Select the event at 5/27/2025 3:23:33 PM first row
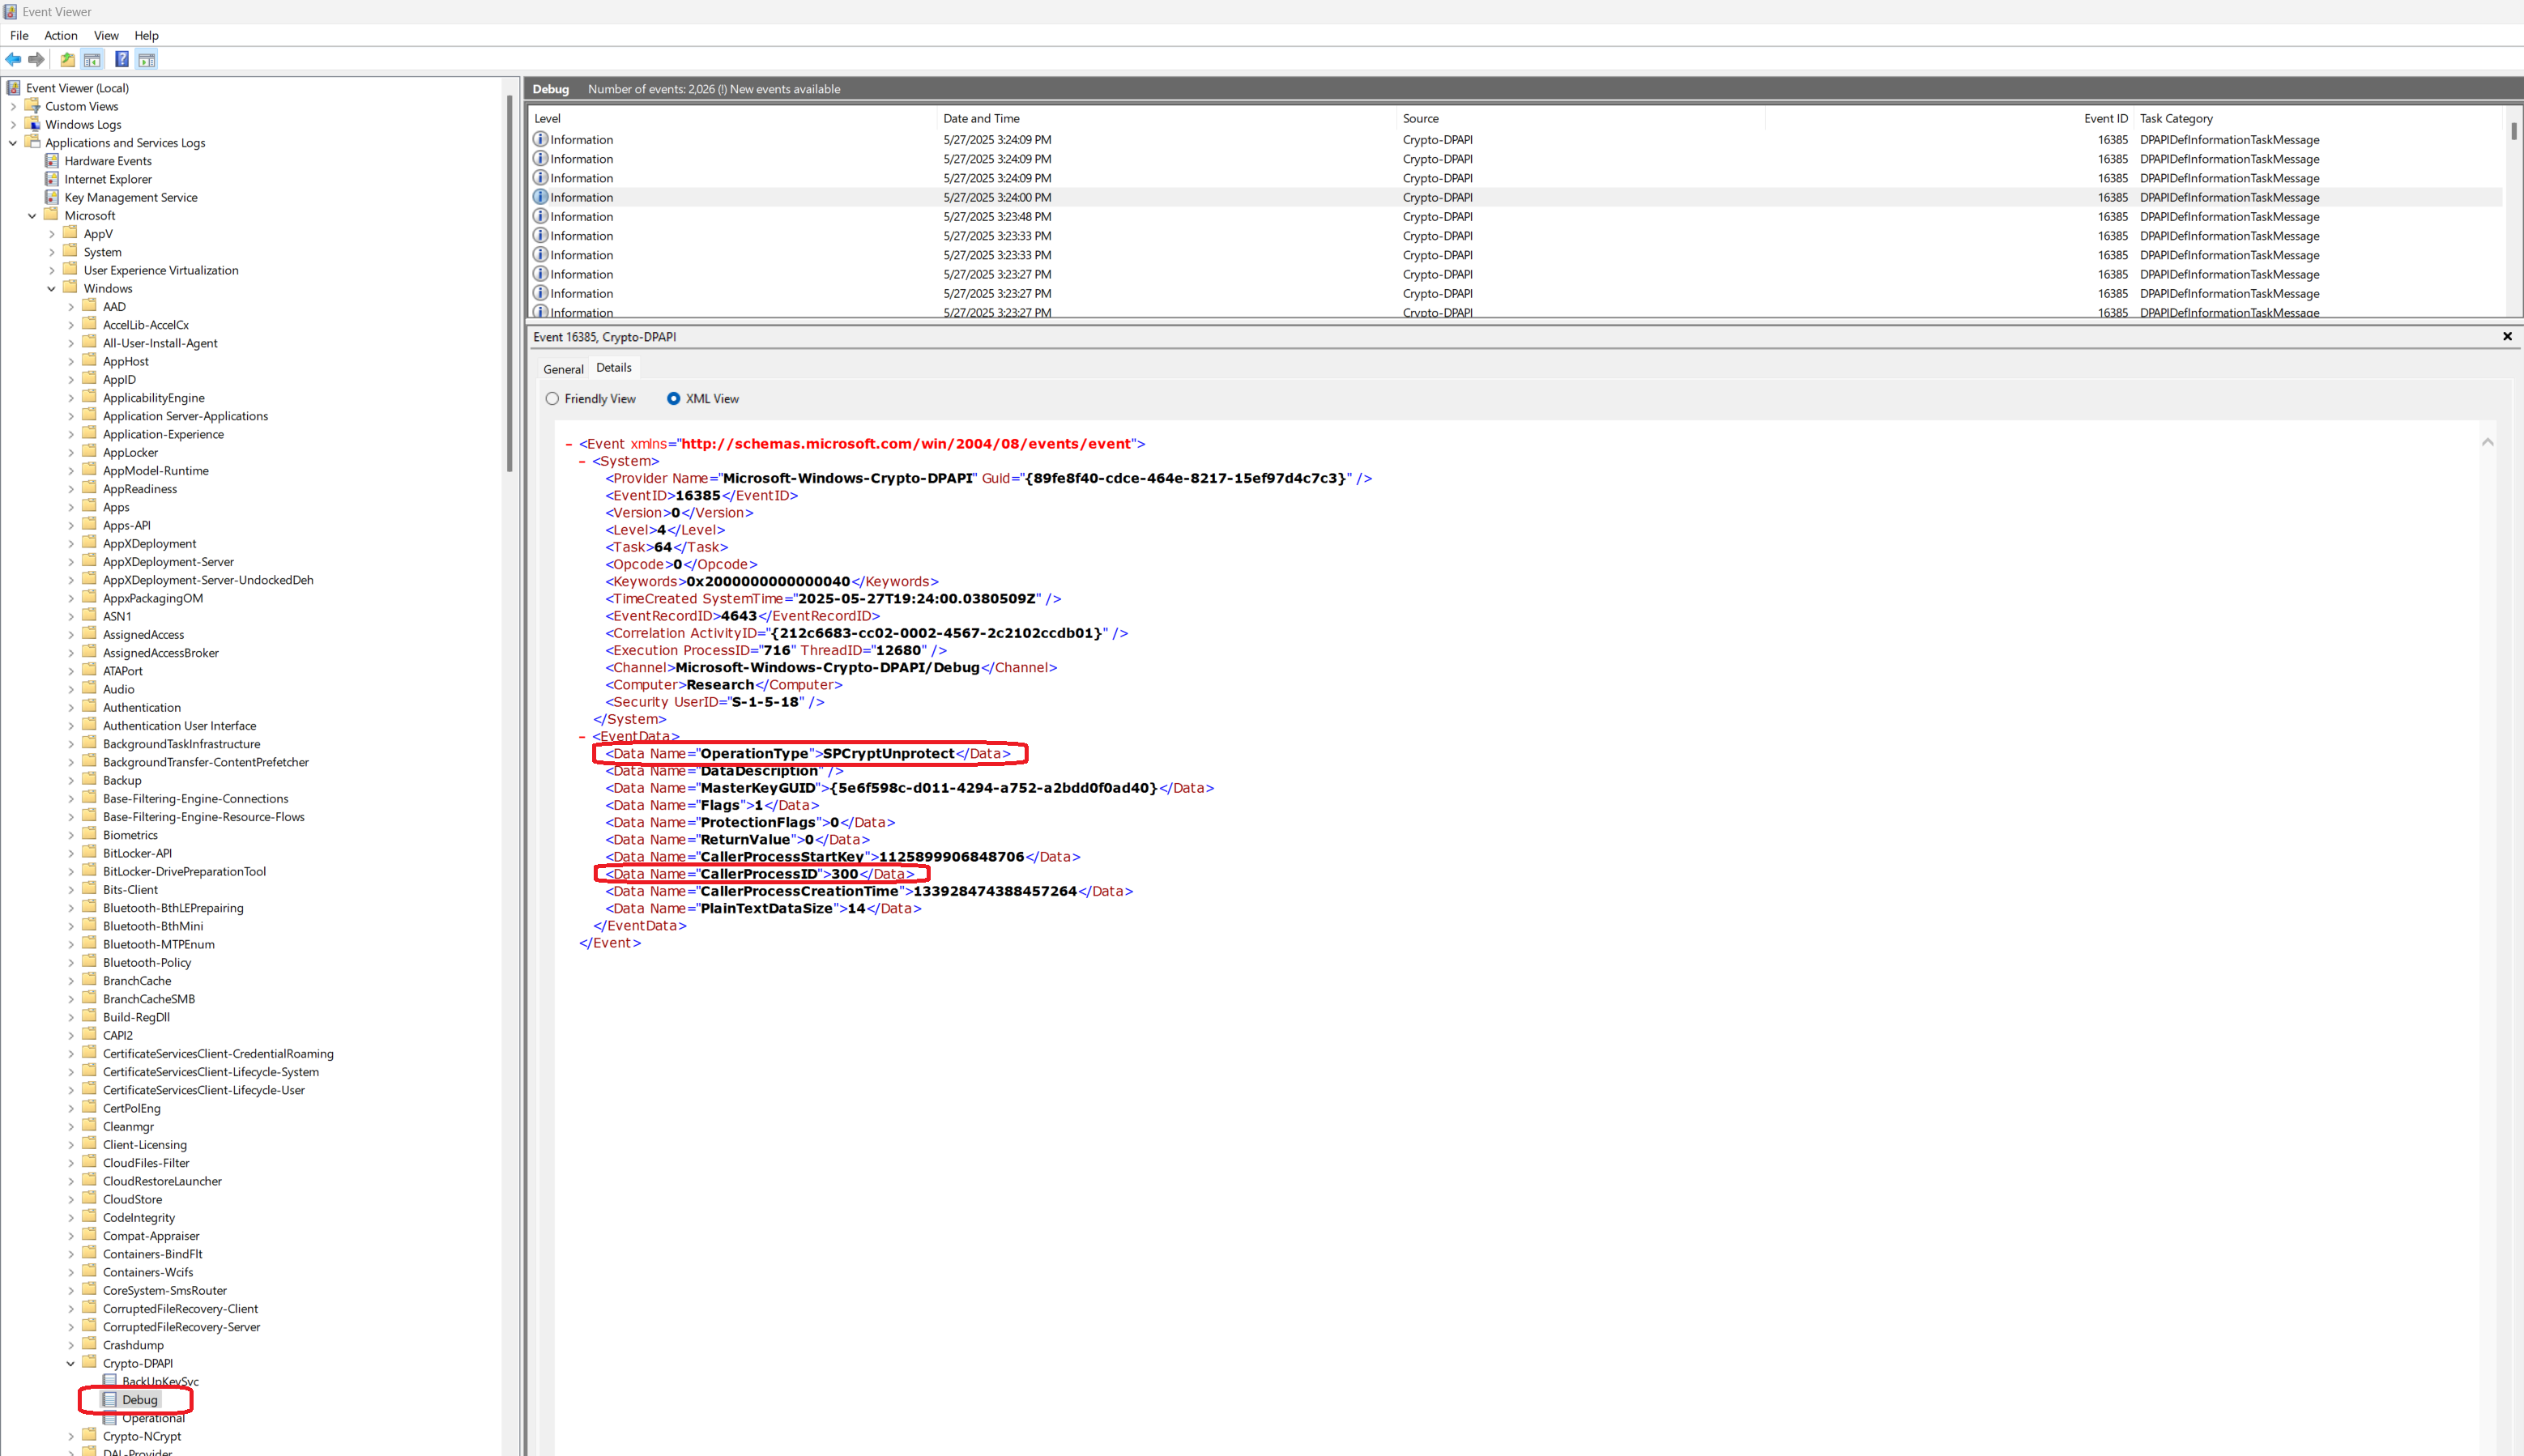The image size is (2524, 1456). click(x=1515, y=236)
